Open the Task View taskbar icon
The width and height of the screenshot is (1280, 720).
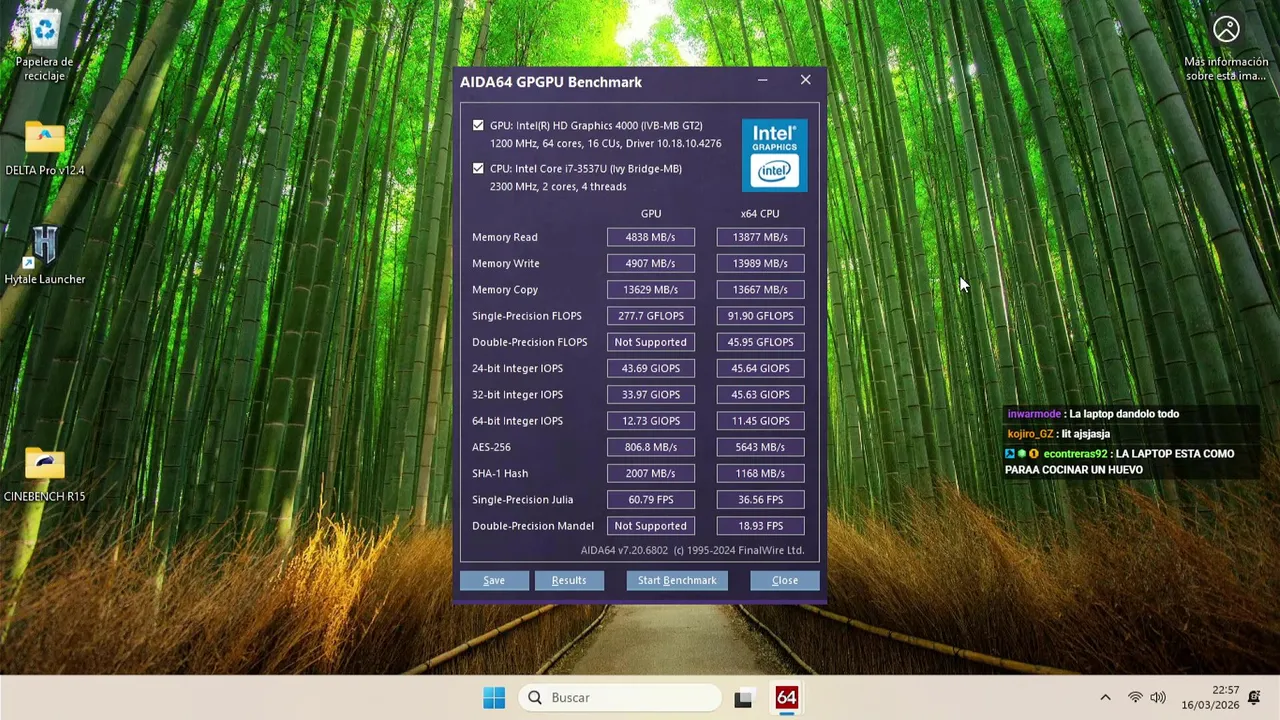(x=743, y=698)
